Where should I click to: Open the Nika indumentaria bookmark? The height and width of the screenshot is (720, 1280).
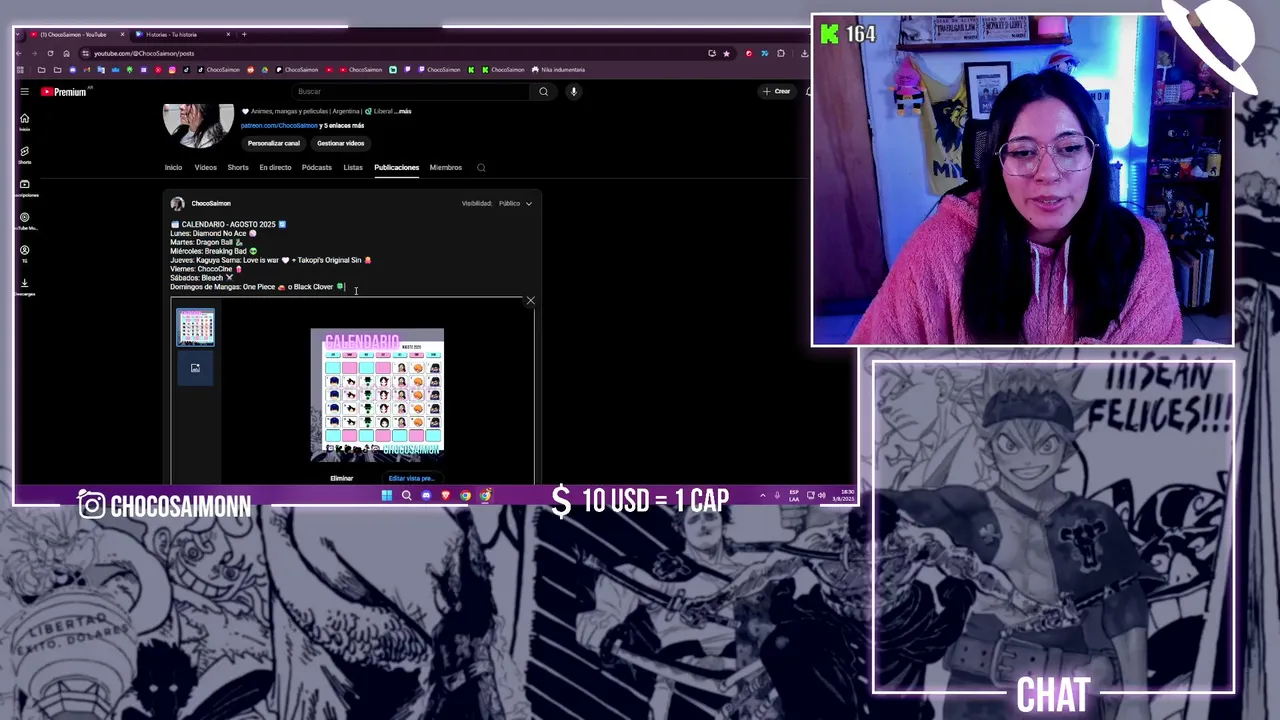[x=558, y=70]
